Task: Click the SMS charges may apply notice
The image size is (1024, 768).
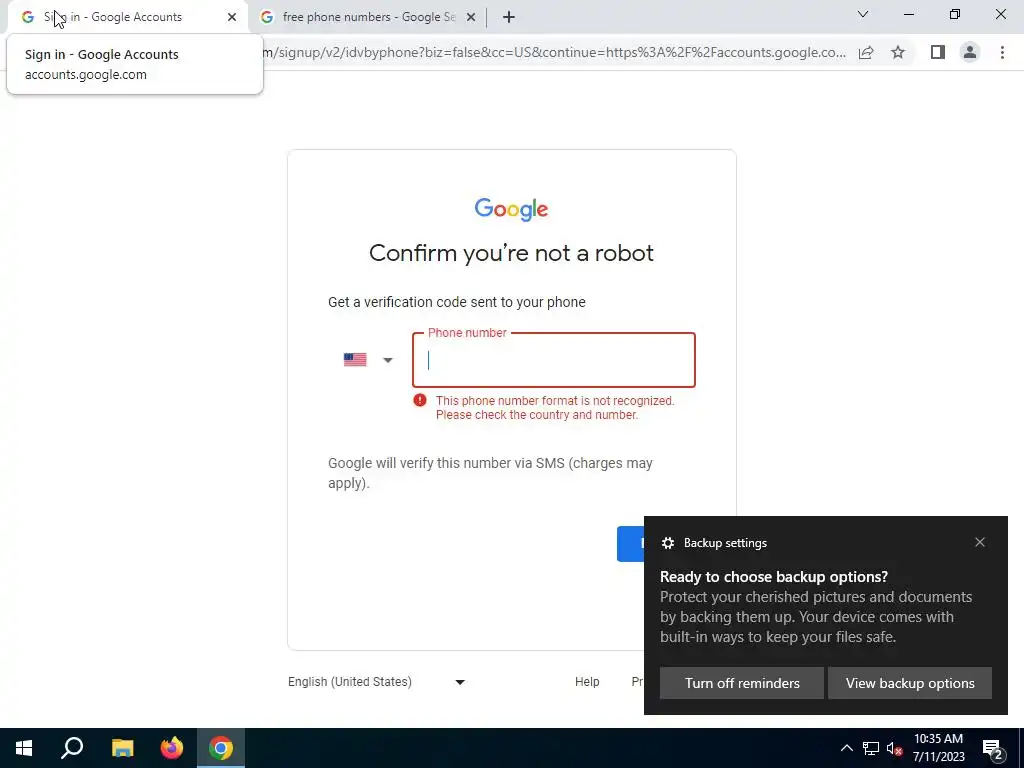Action: point(490,473)
